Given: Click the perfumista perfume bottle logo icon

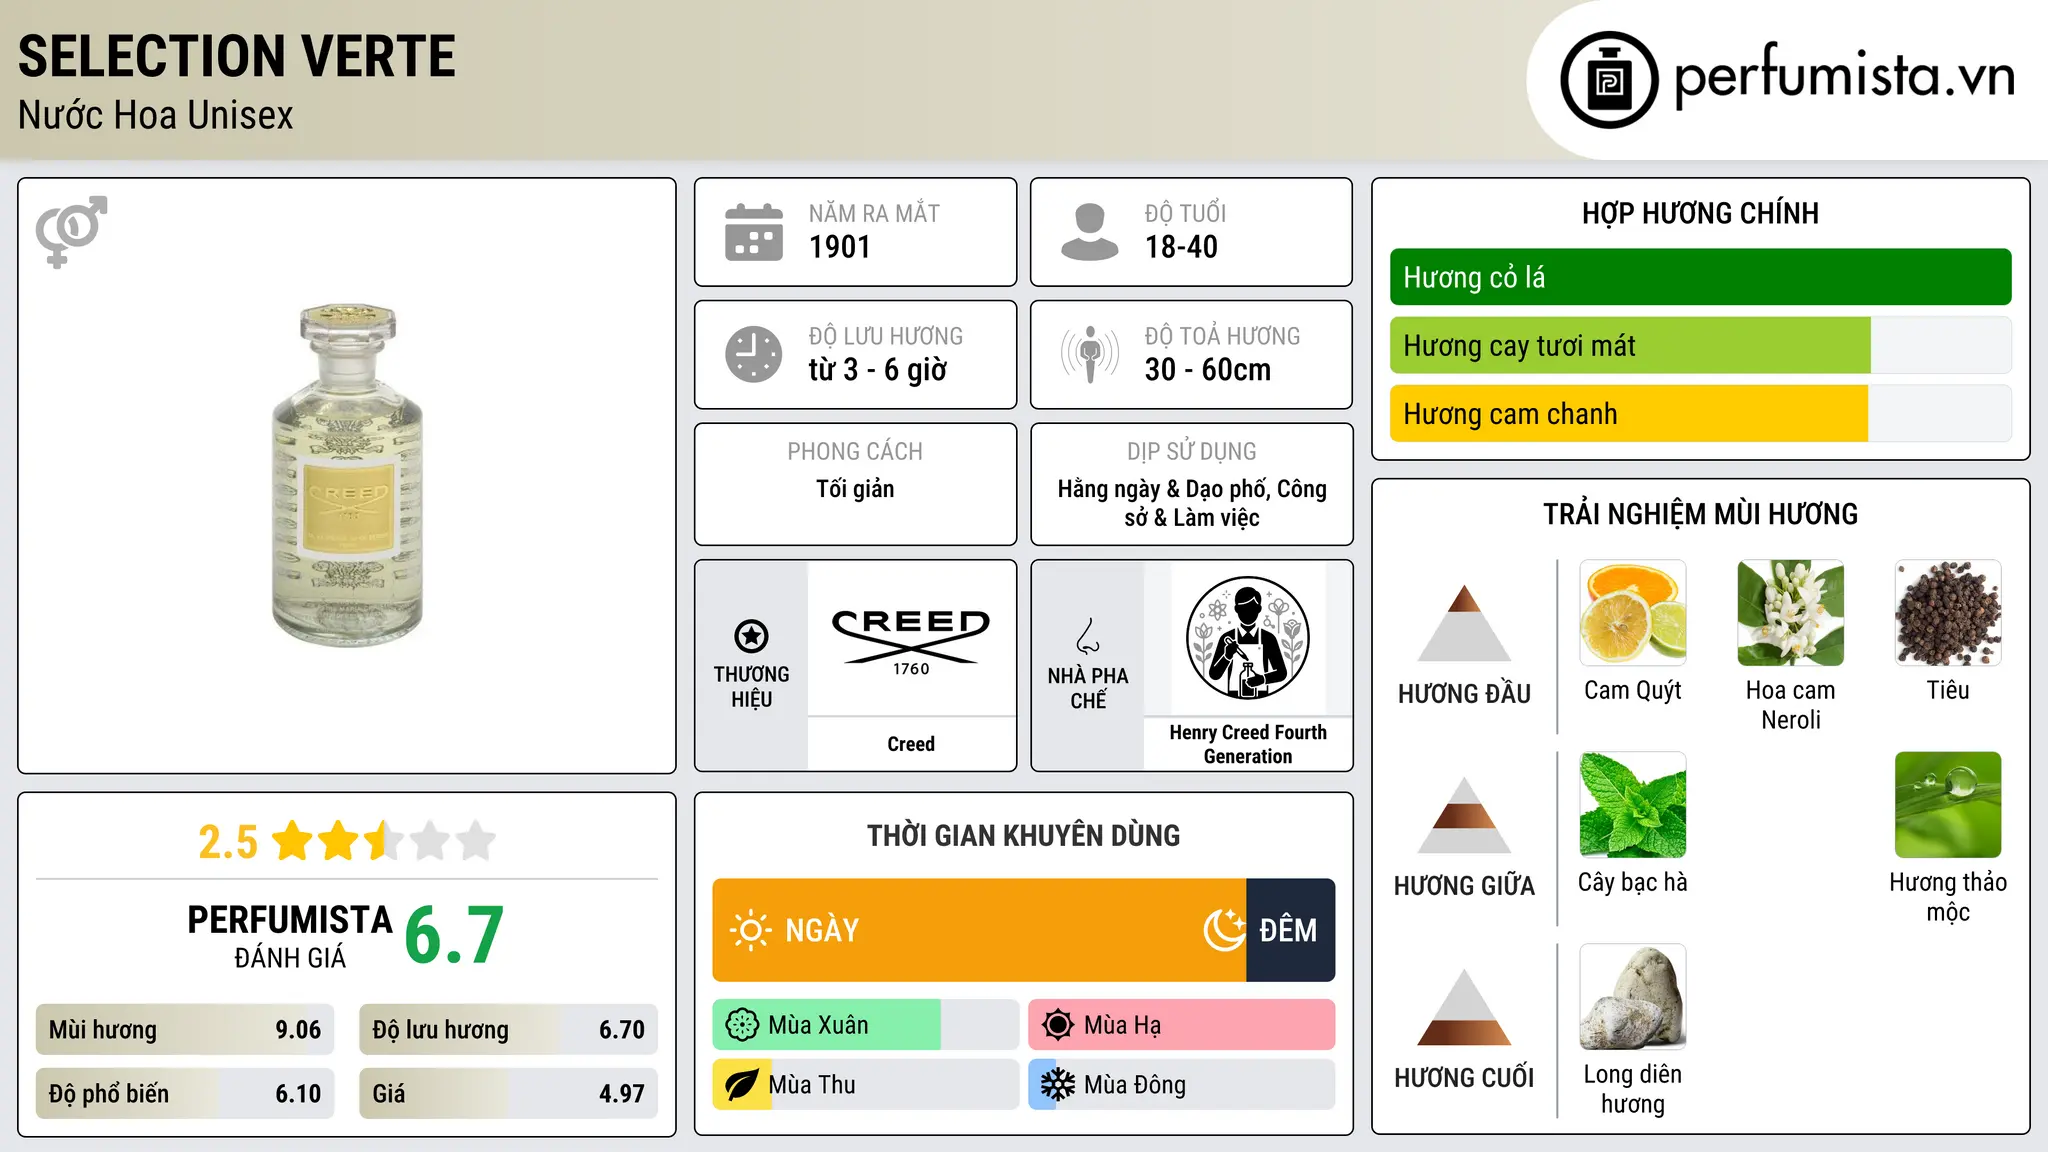Looking at the screenshot, I should coord(1609,80).
